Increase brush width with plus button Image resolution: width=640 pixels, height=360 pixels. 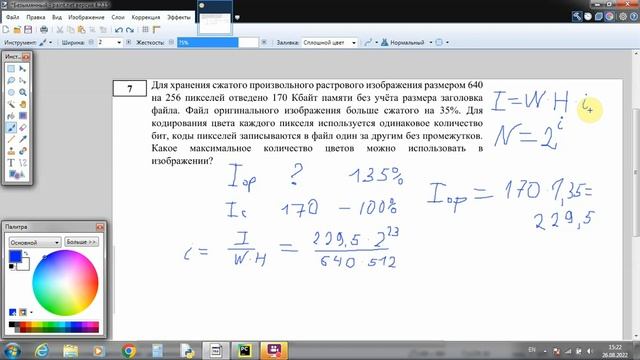(x=129, y=42)
